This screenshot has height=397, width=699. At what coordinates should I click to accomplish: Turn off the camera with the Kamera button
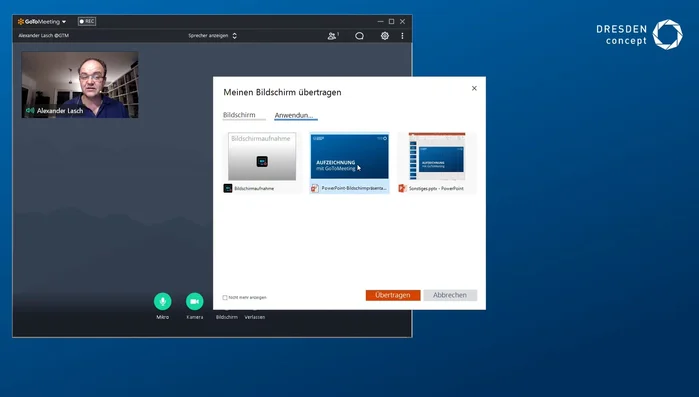pos(195,302)
